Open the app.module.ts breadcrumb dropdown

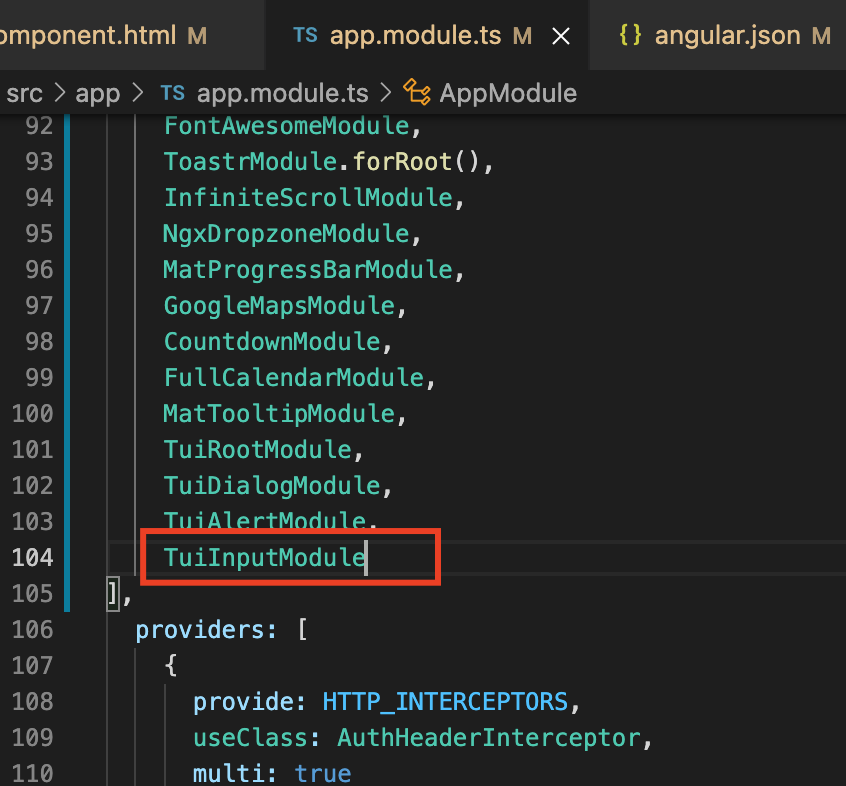282,92
